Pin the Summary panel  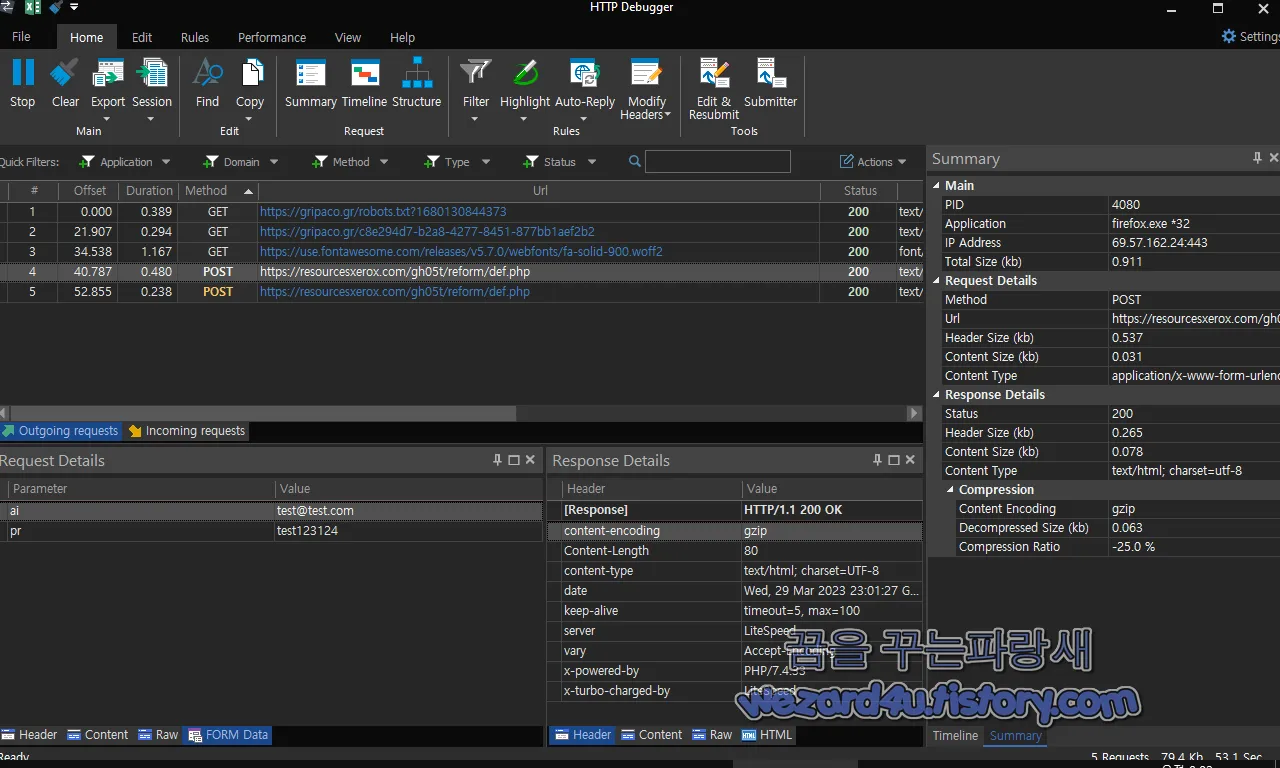(1257, 158)
